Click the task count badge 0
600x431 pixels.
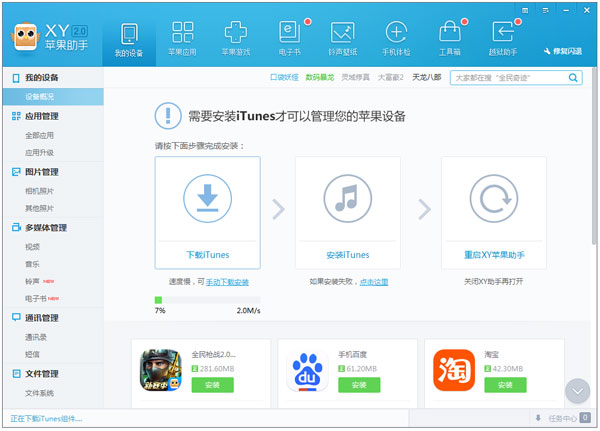(x=585, y=418)
